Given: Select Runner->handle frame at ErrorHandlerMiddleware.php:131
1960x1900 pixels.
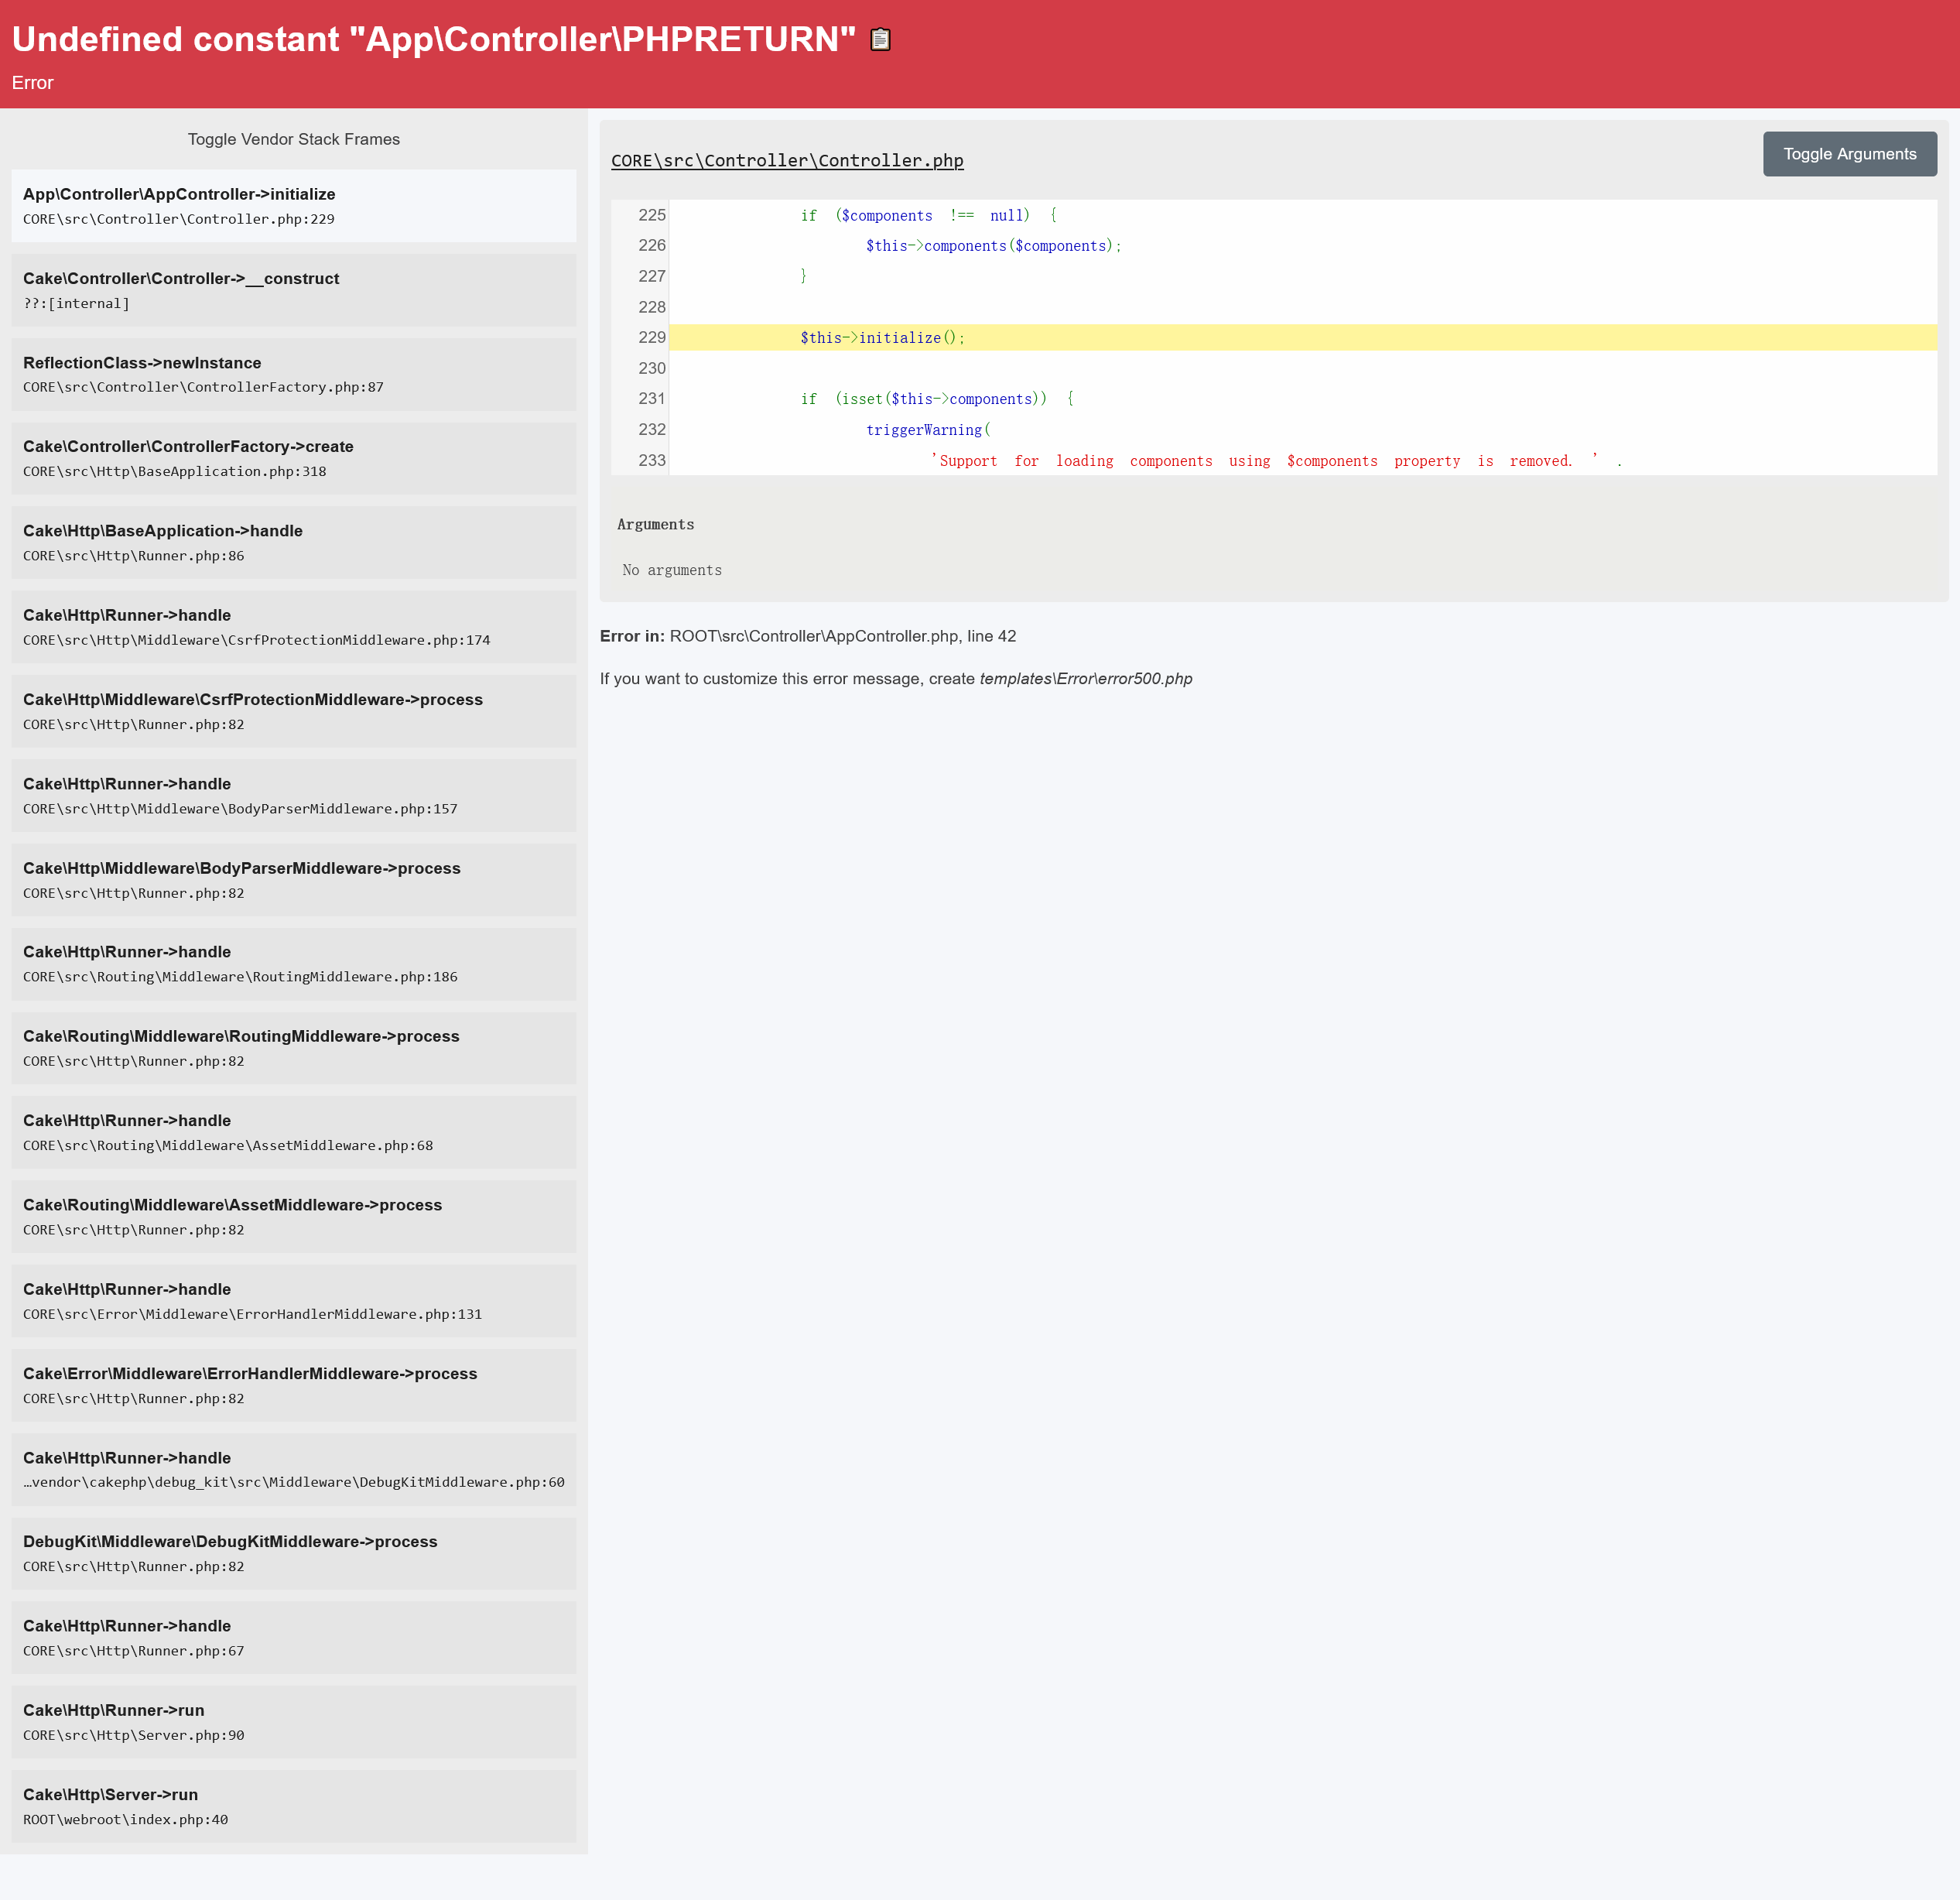Looking at the screenshot, I should pos(294,1301).
